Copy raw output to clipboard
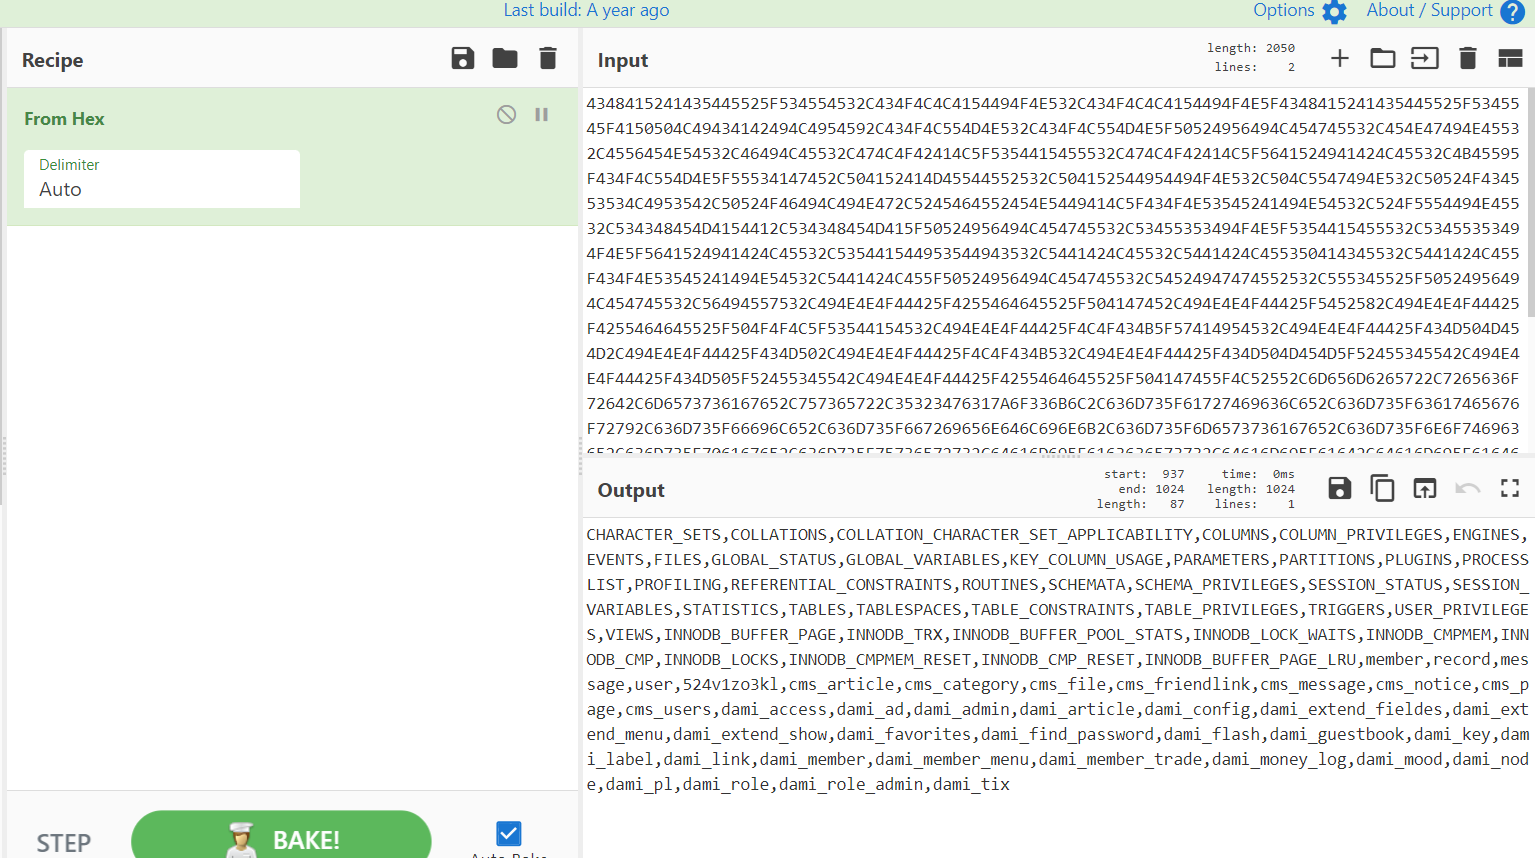Viewport: 1535px width, 858px height. click(1383, 488)
